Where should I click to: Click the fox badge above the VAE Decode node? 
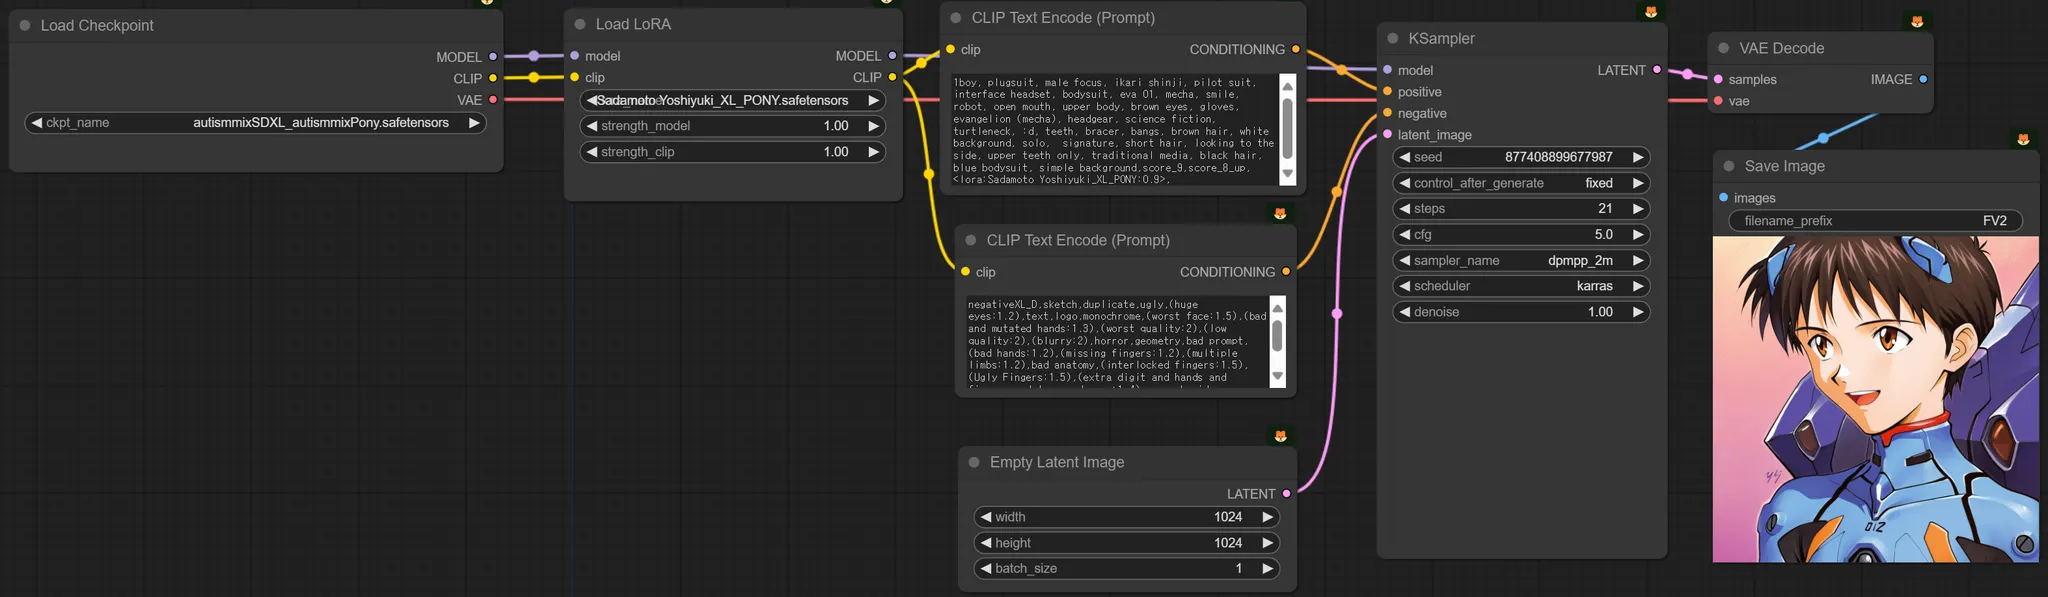click(x=1917, y=21)
